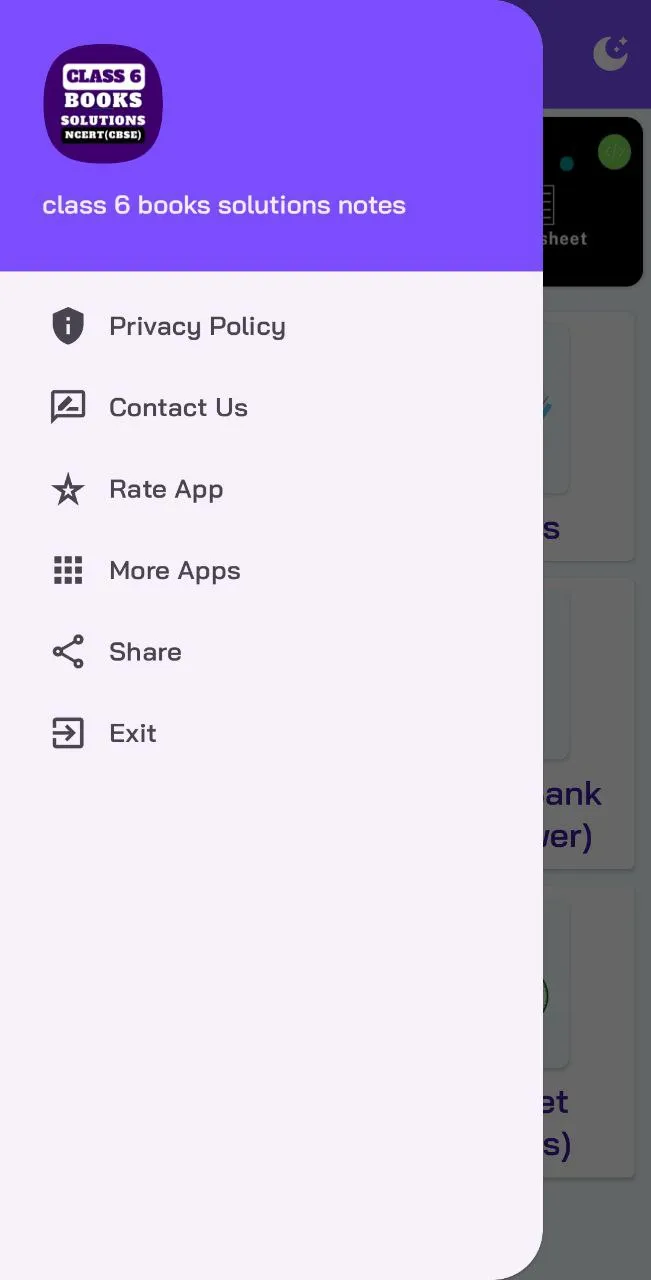Choose the Rate App text label

166,489
